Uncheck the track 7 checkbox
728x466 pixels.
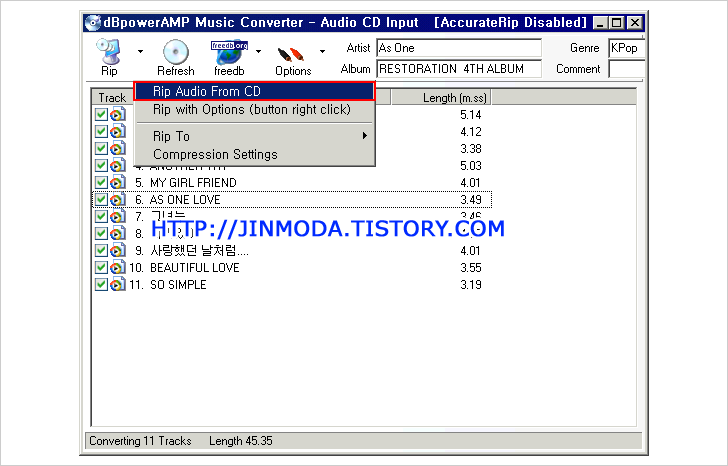click(101, 216)
